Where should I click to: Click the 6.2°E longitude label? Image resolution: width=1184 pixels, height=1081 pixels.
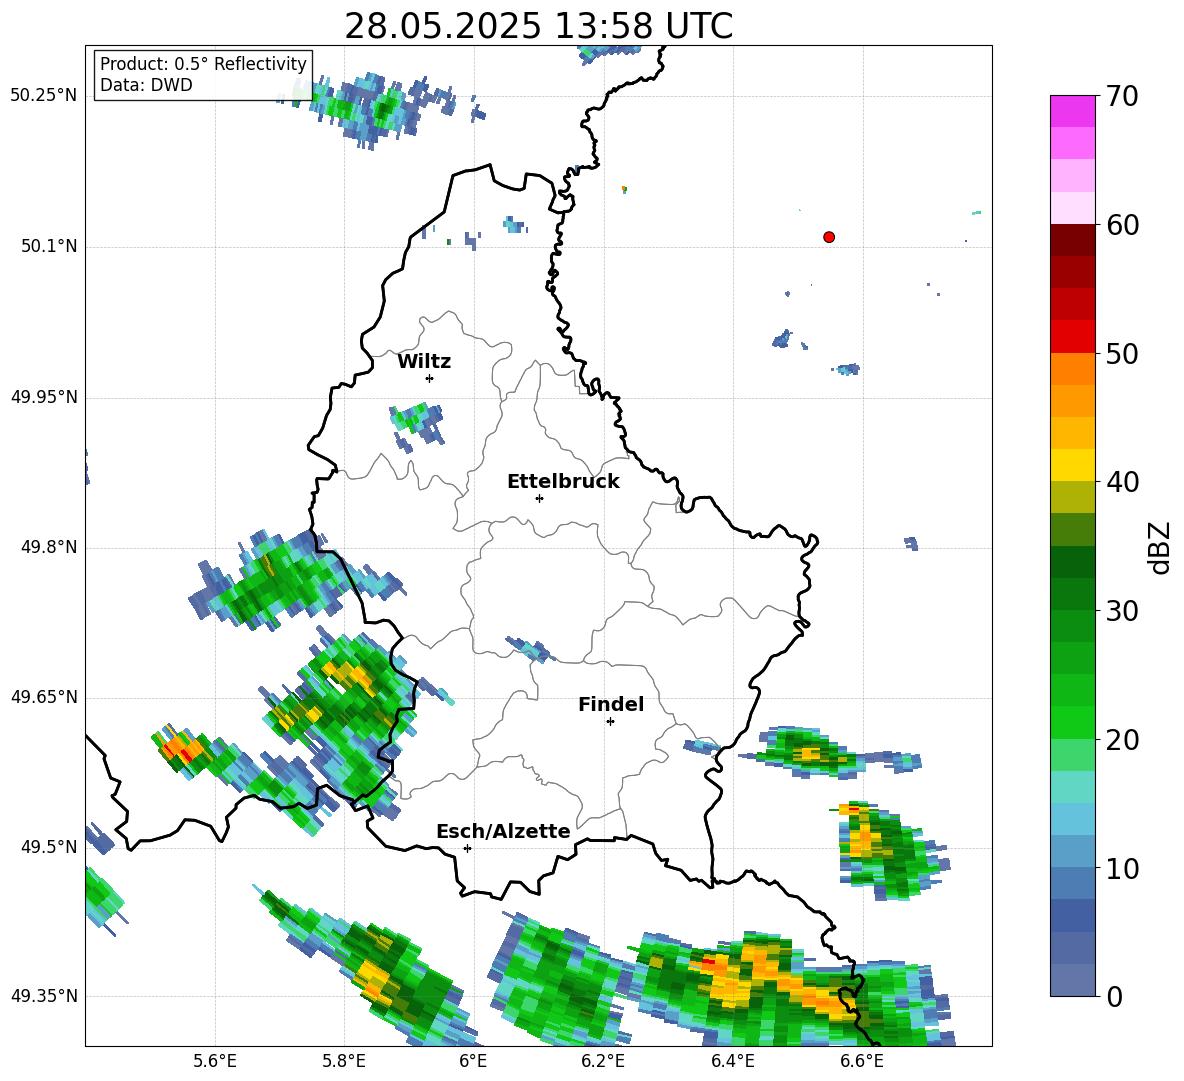point(603,1062)
